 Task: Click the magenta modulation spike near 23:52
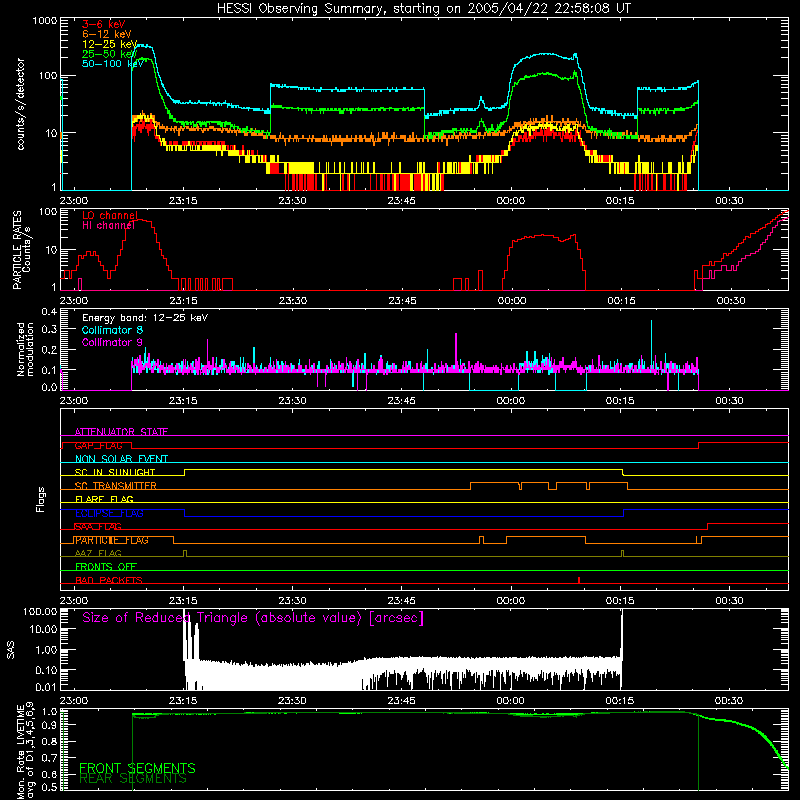point(456,351)
